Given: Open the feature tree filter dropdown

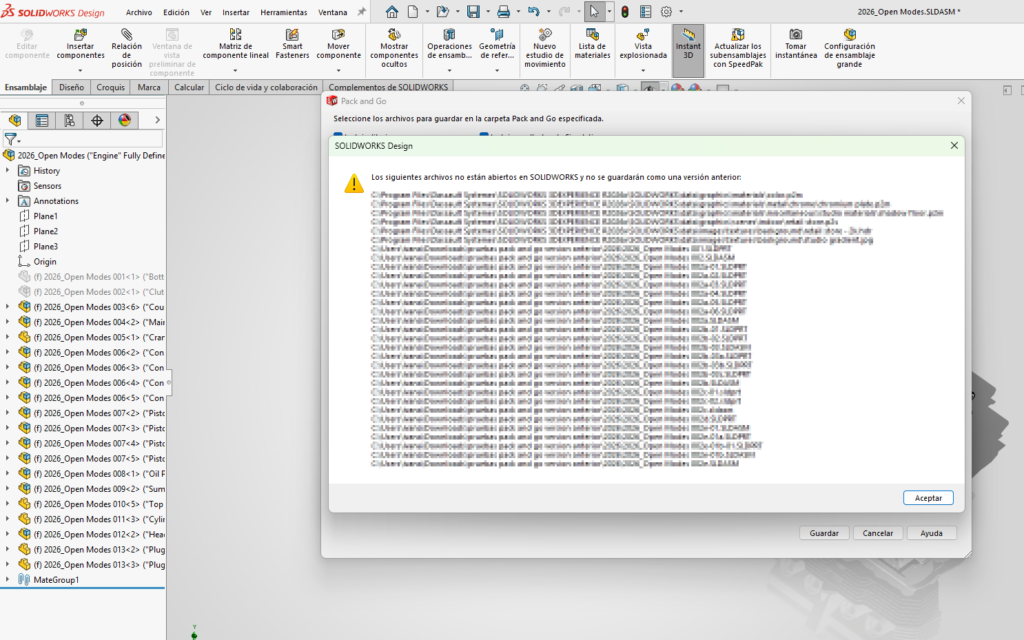Looking at the screenshot, I should (x=13, y=140).
